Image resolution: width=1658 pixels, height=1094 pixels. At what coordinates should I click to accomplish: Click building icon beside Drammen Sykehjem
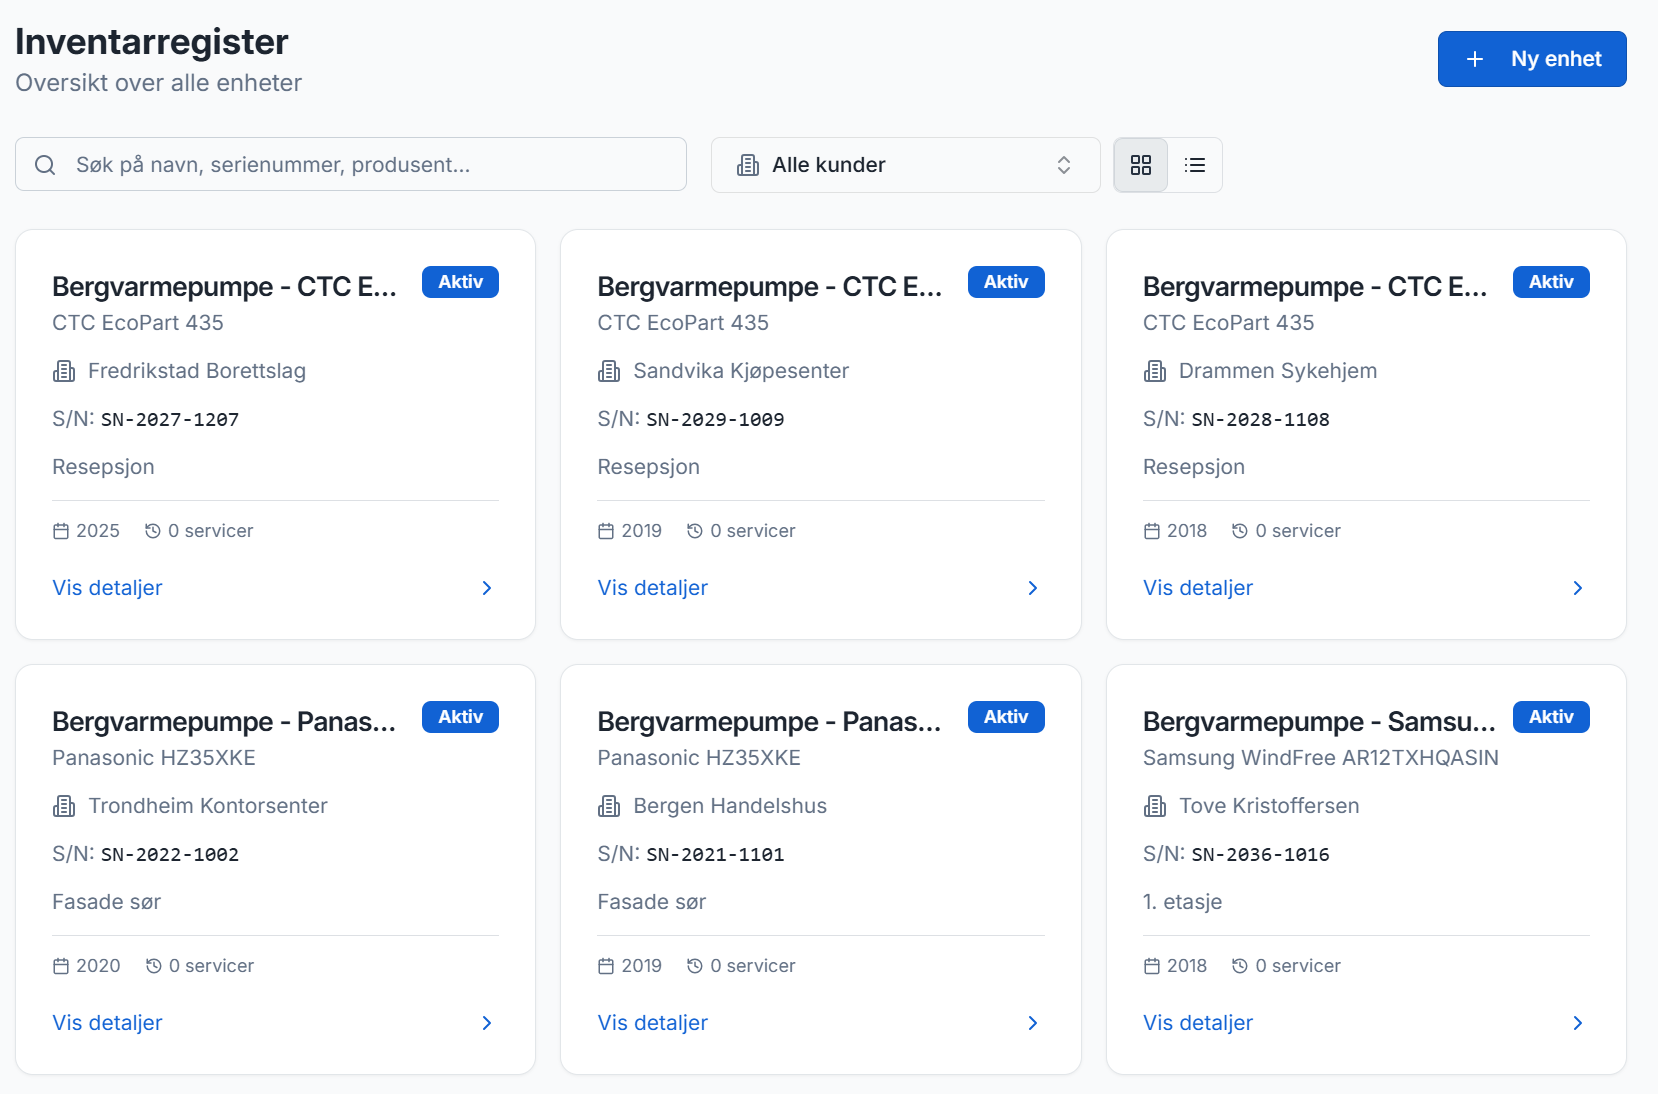1155,372
